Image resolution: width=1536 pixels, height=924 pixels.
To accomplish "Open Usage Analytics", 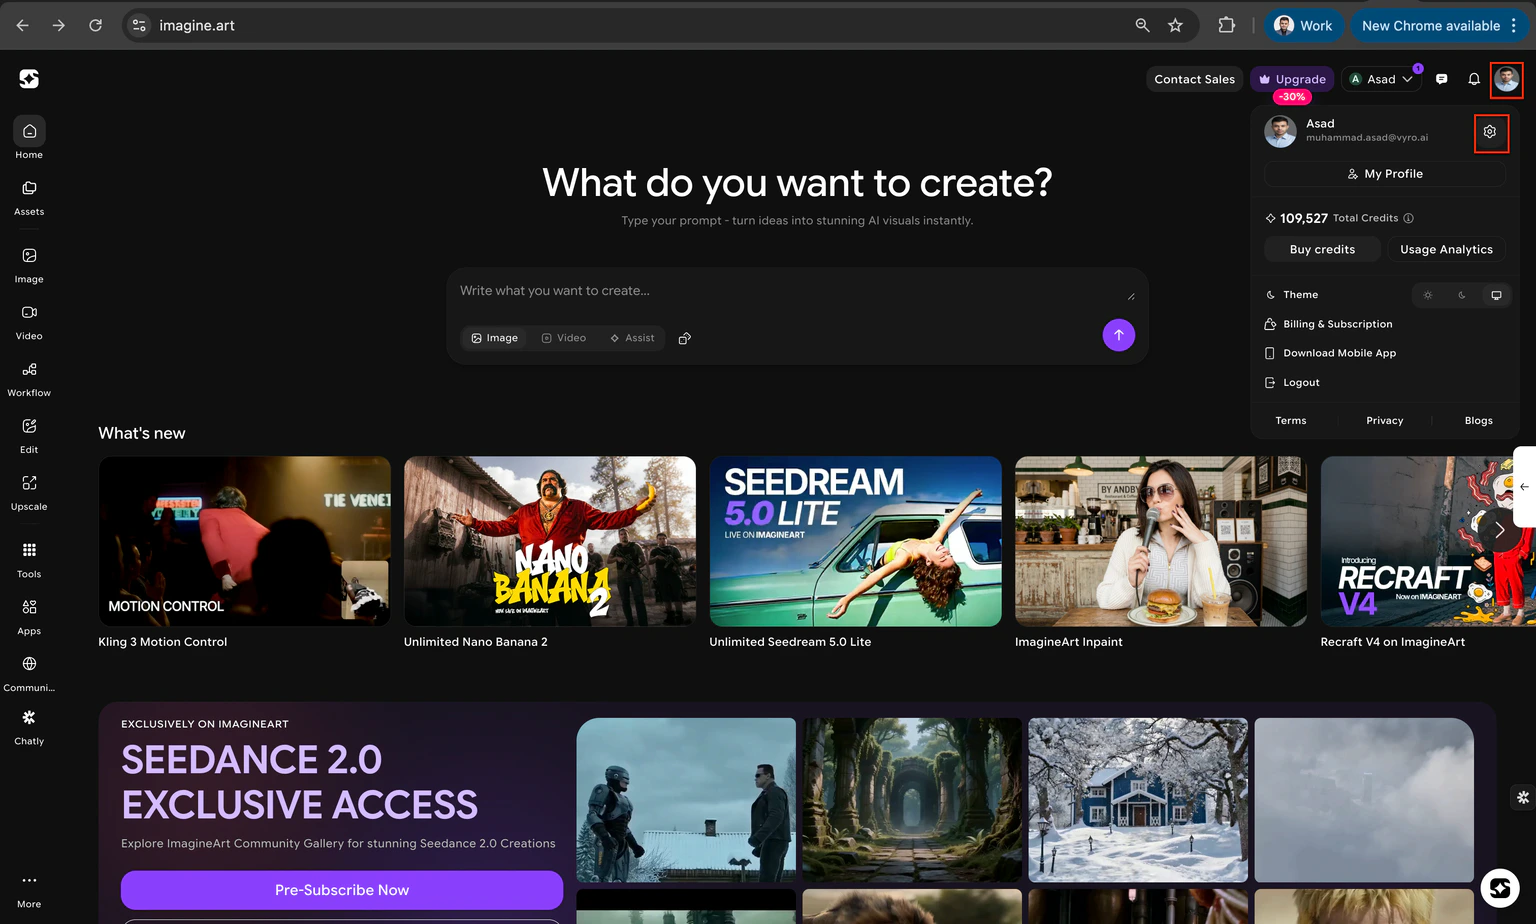I will 1446,249.
